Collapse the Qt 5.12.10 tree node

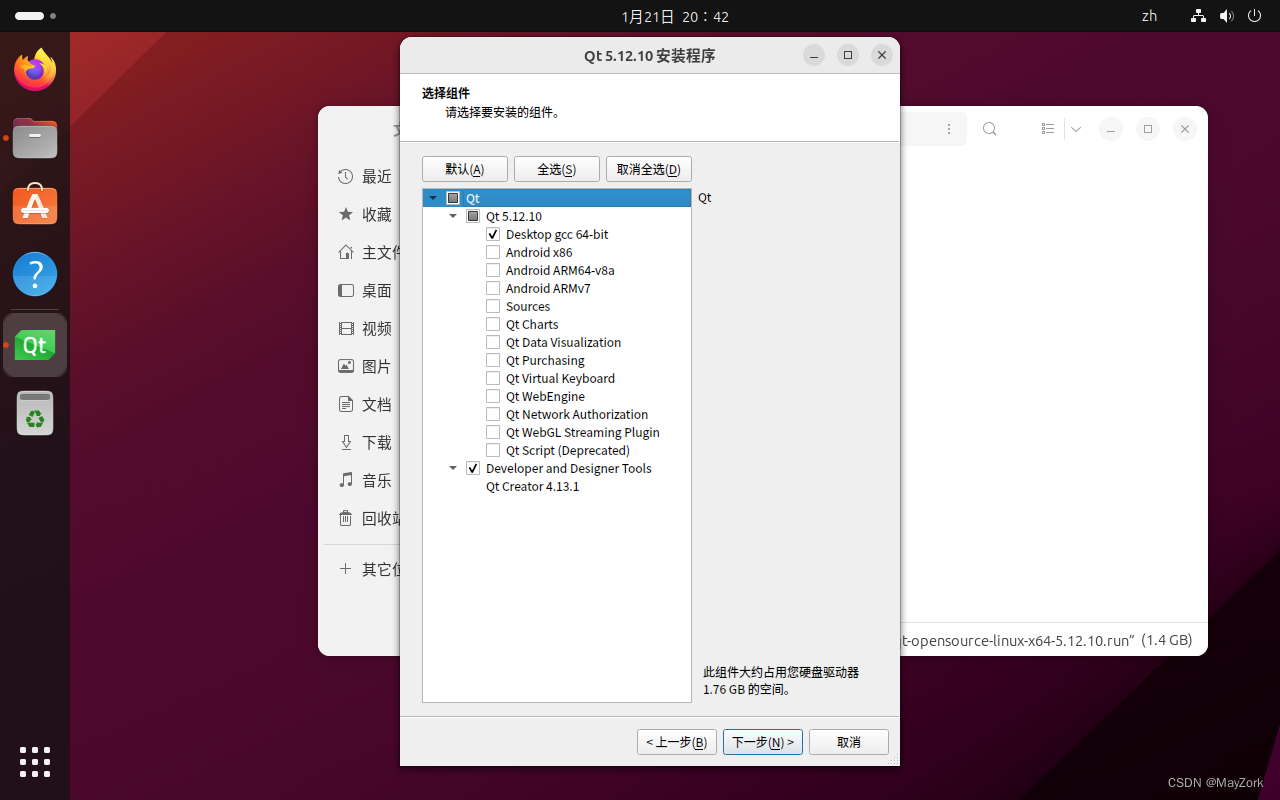click(x=453, y=217)
